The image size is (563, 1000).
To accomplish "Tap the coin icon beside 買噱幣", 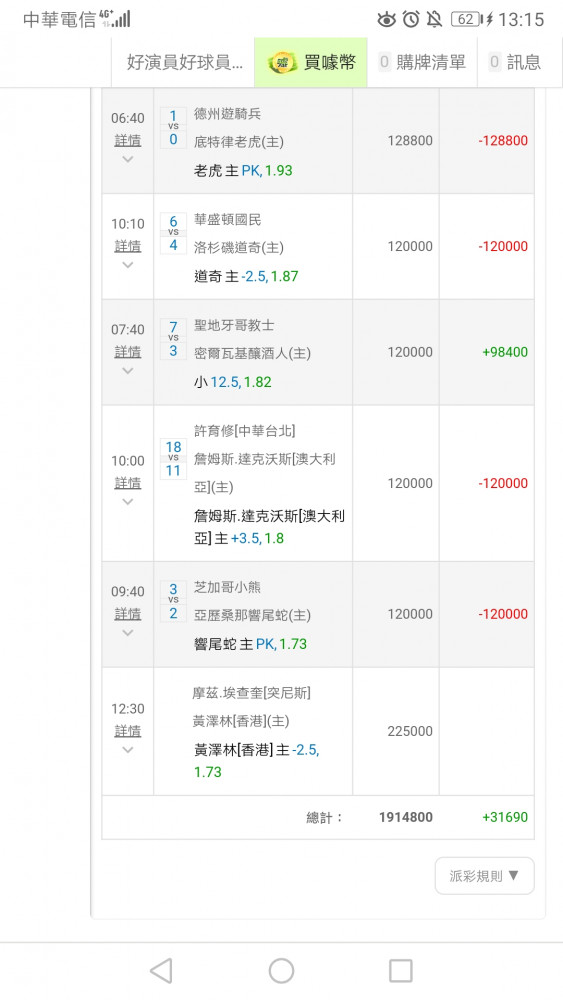I will 282,62.
